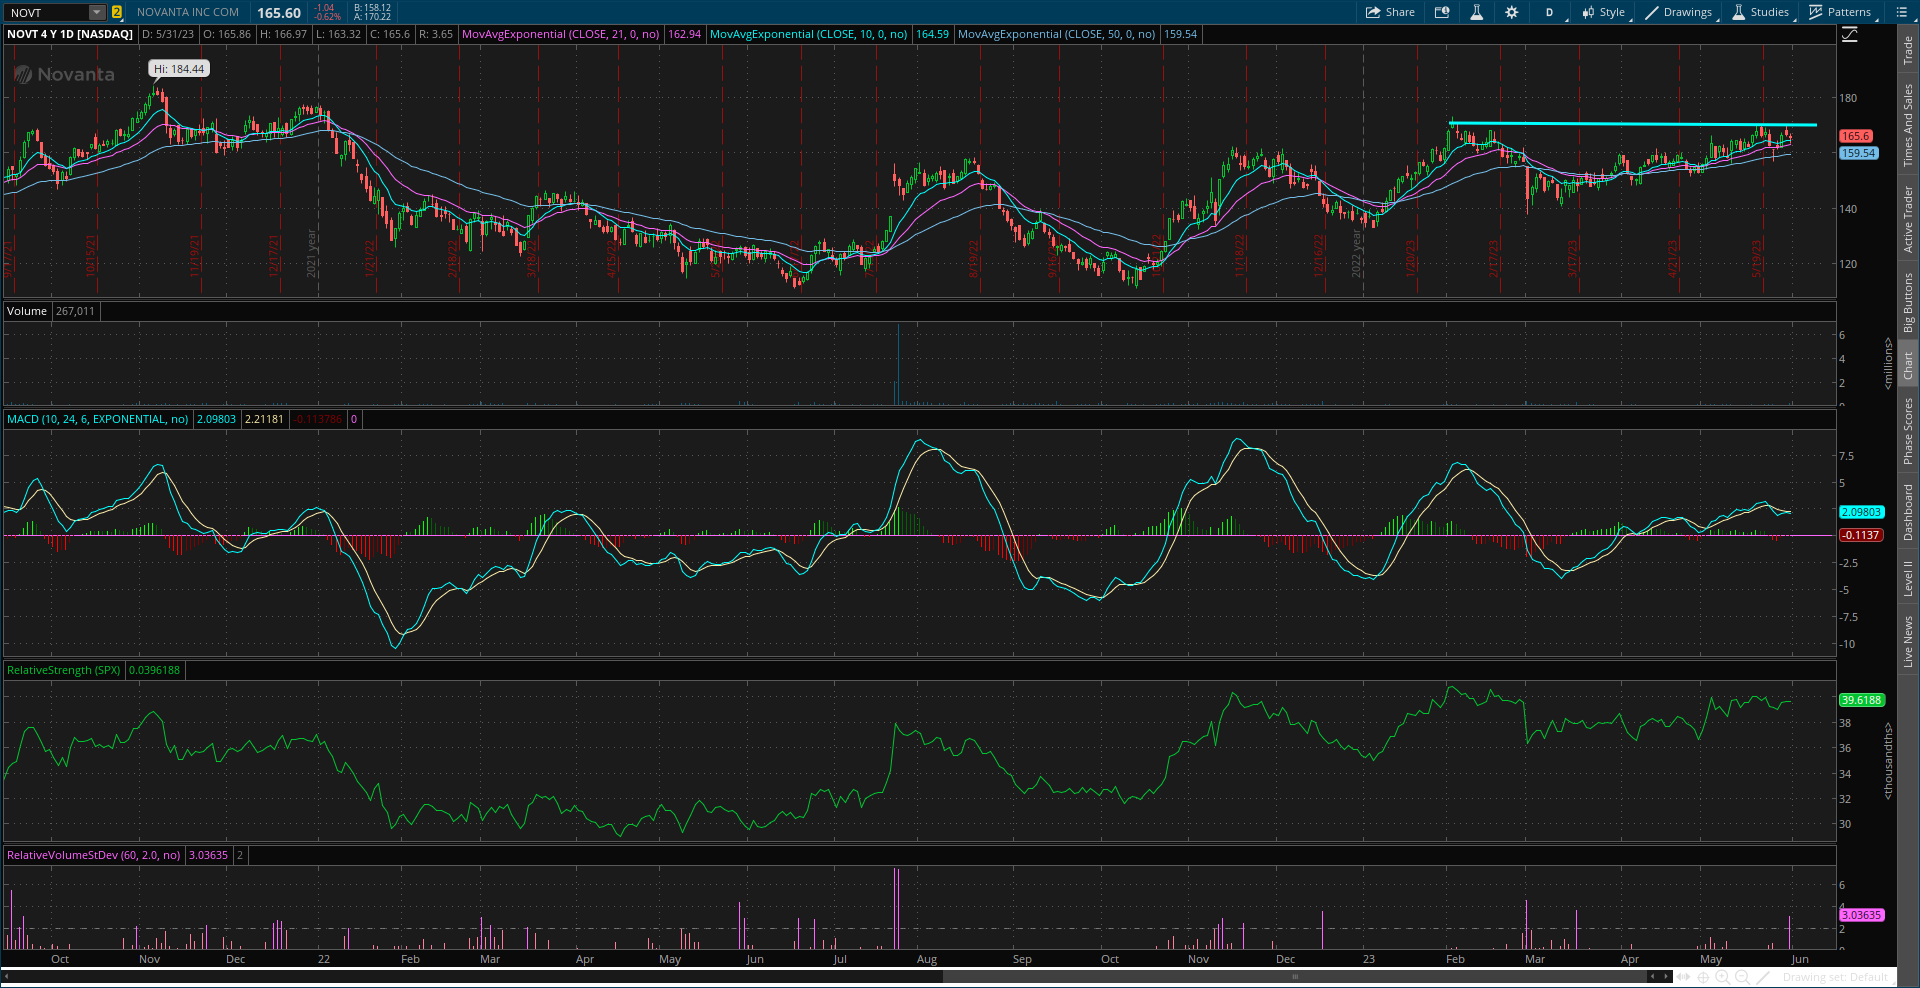Viewport: 1920px width, 988px height.
Task: Click the 159.54 blue price axis tag
Action: point(1859,153)
